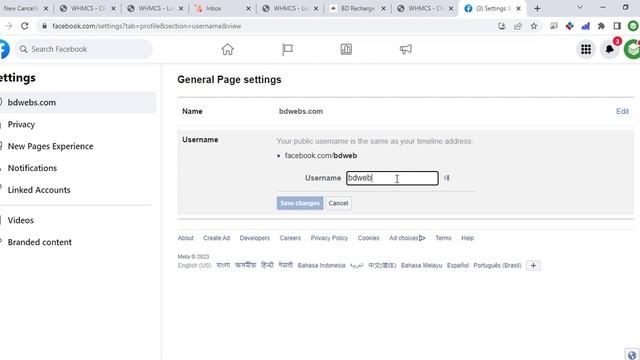Open the Careers footer link
This screenshot has width=640, height=360.
(x=290, y=238)
